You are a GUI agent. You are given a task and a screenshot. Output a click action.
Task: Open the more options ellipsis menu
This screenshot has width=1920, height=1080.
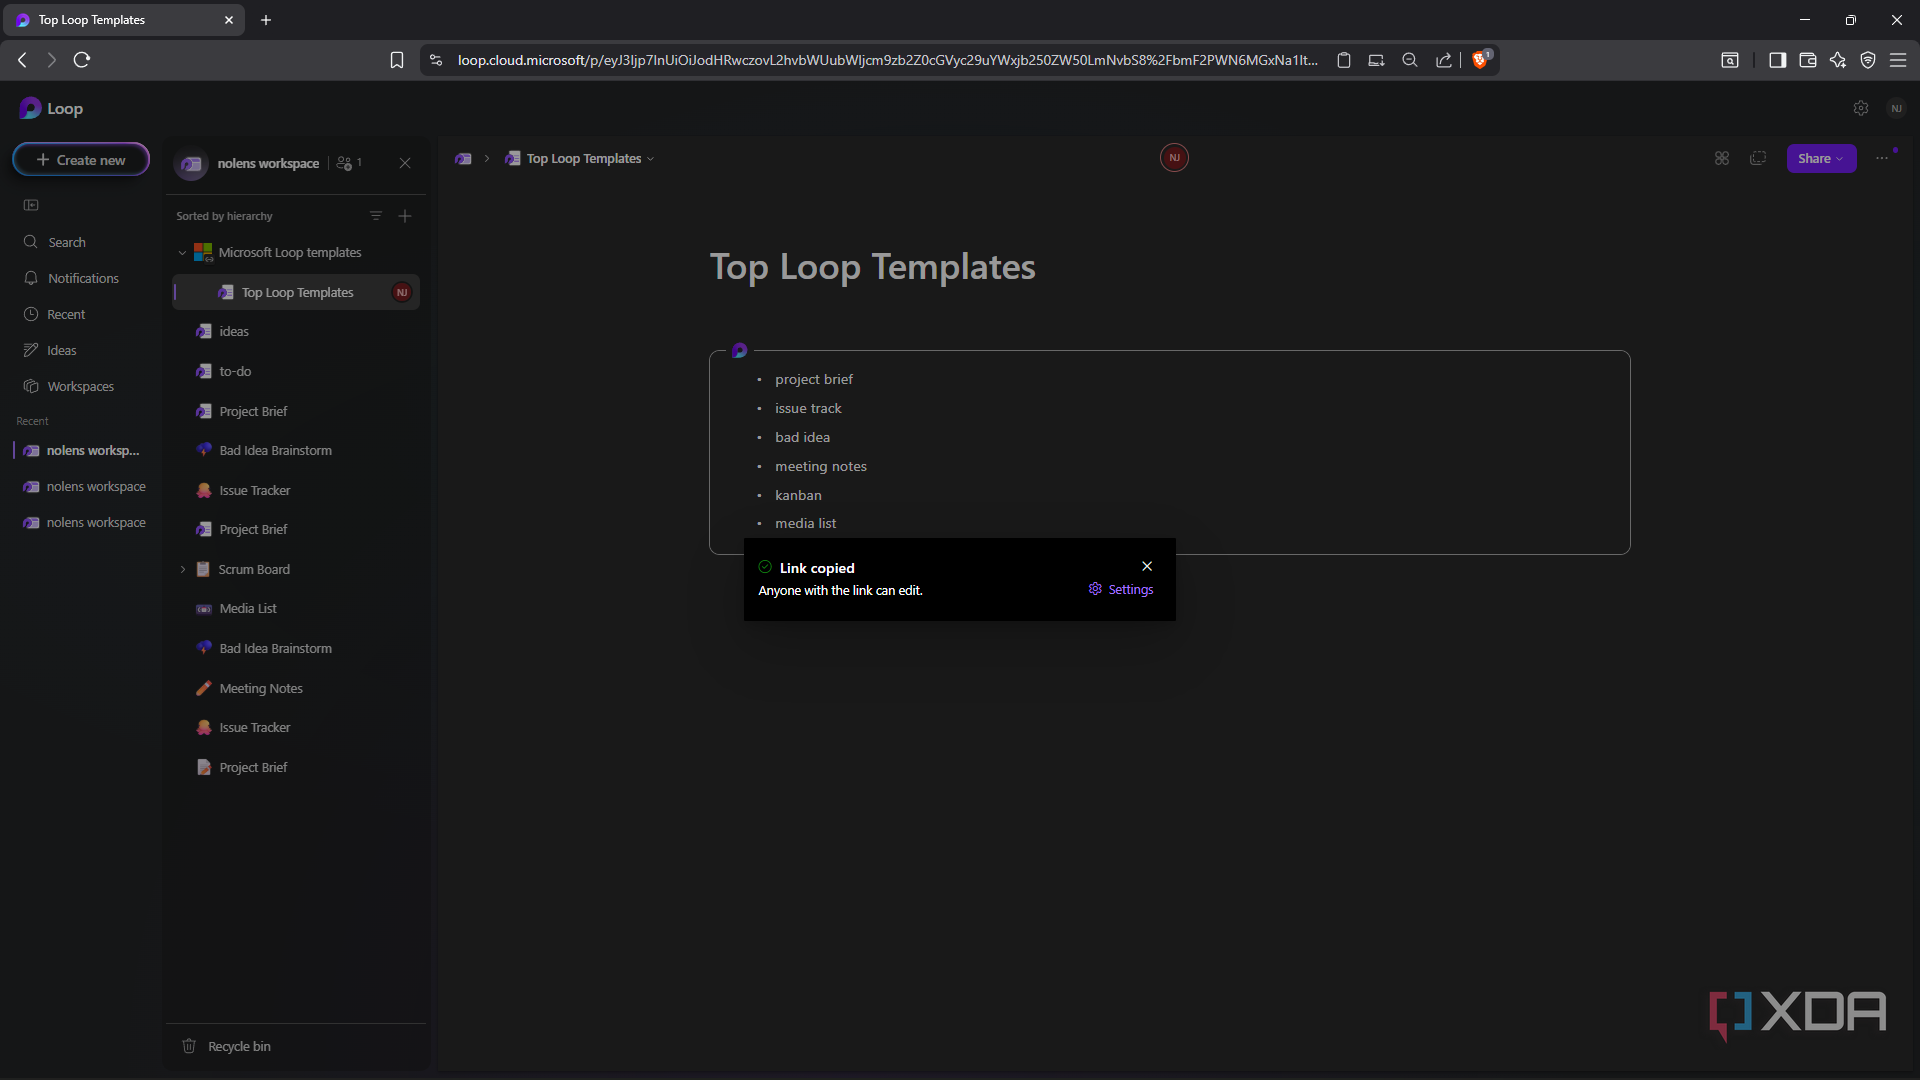(1882, 158)
